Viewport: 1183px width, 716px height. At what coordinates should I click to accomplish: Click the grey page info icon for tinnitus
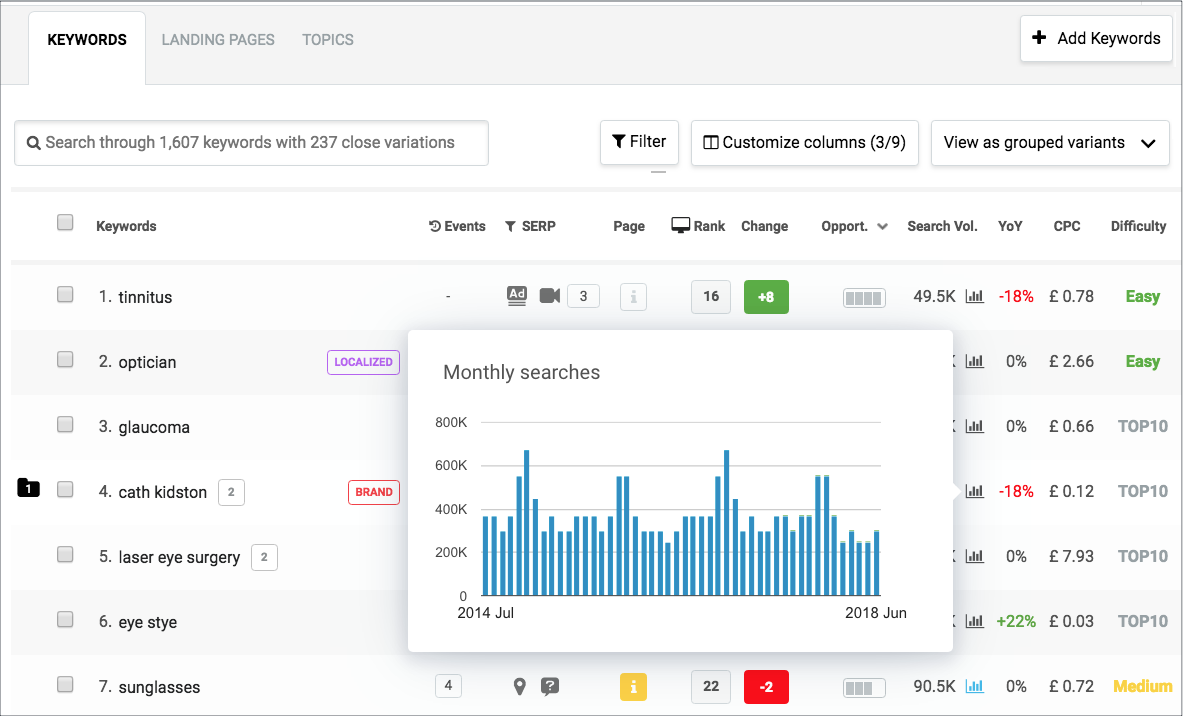pos(633,297)
